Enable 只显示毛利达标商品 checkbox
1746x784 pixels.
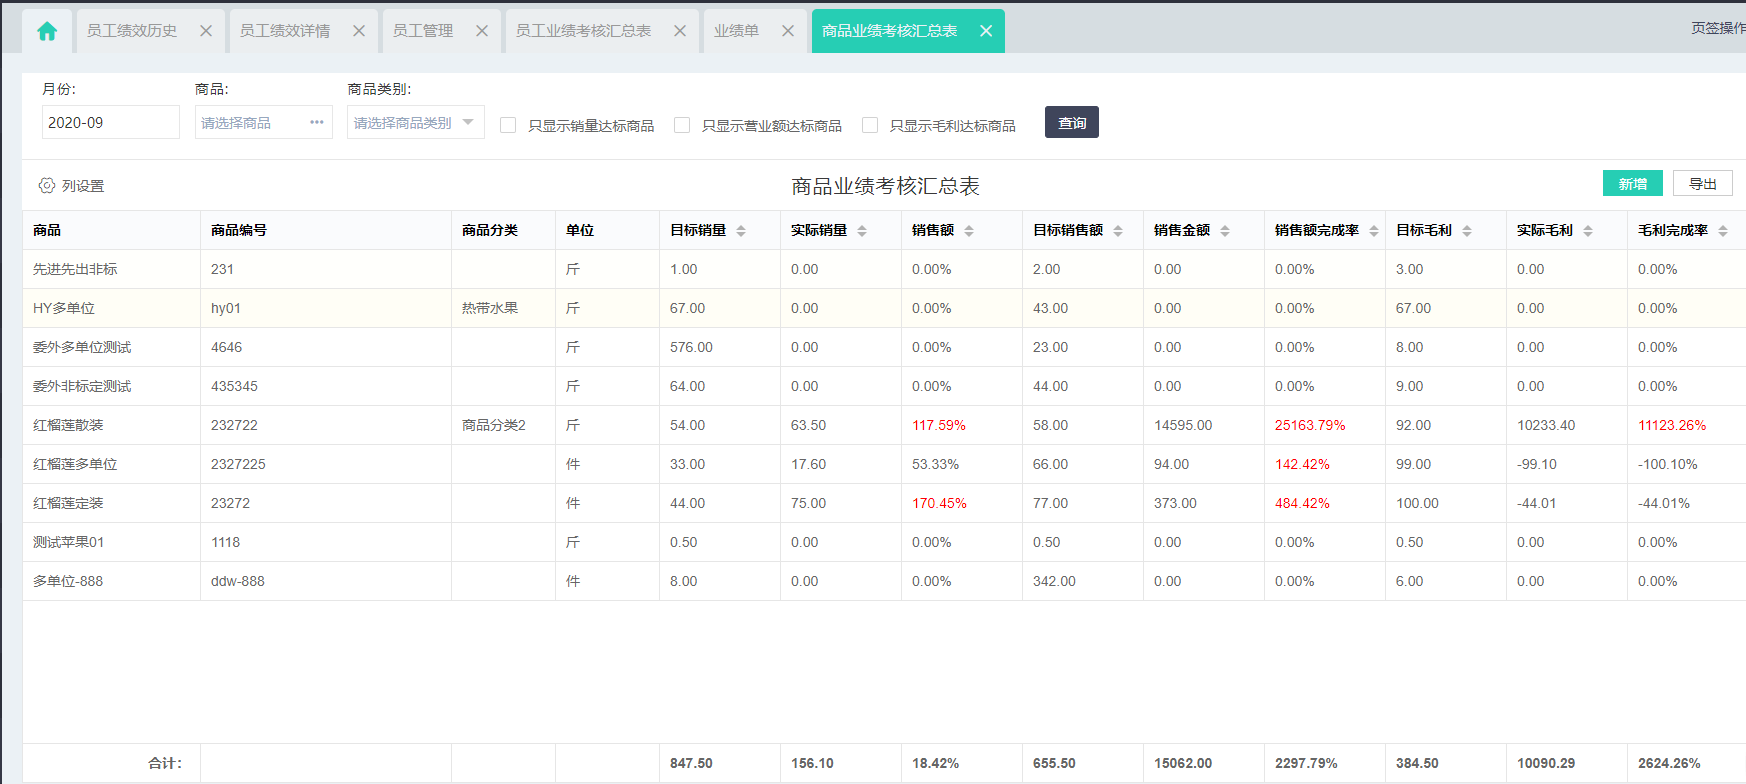click(870, 125)
